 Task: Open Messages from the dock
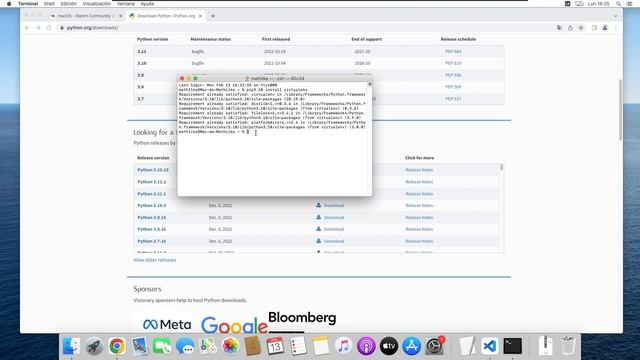click(x=185, y=346)
